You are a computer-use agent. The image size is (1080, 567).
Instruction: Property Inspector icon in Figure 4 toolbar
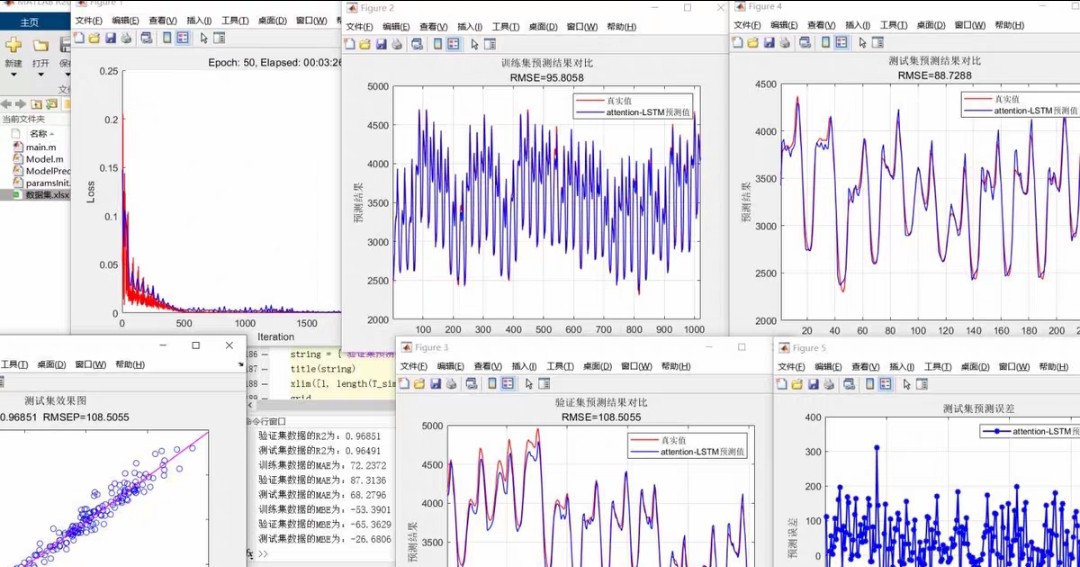(878, 43)
